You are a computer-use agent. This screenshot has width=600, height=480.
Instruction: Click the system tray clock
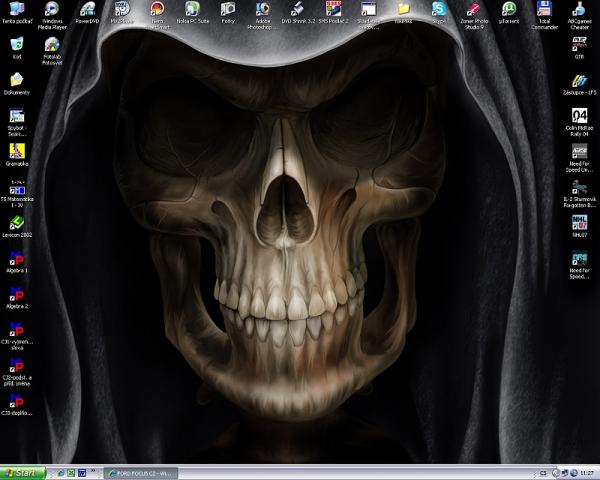click(x=586, y=472)
